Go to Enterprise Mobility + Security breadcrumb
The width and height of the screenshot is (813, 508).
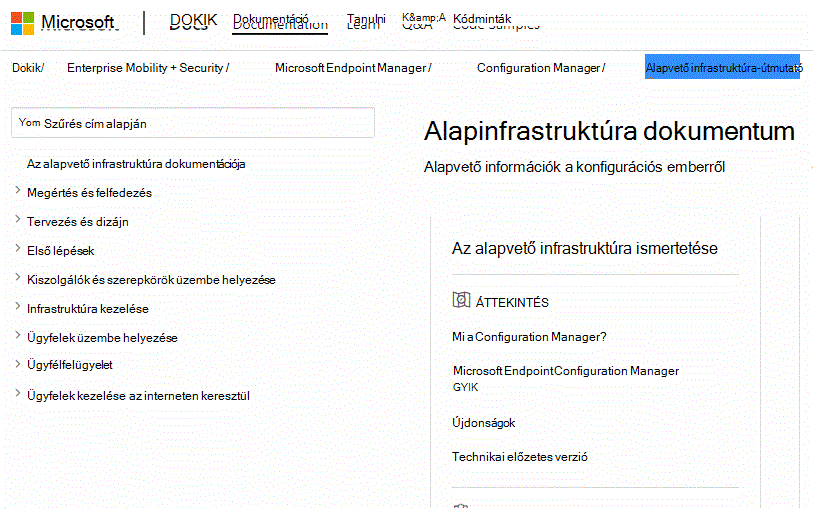pyautogui.click(x=148, y=68)
